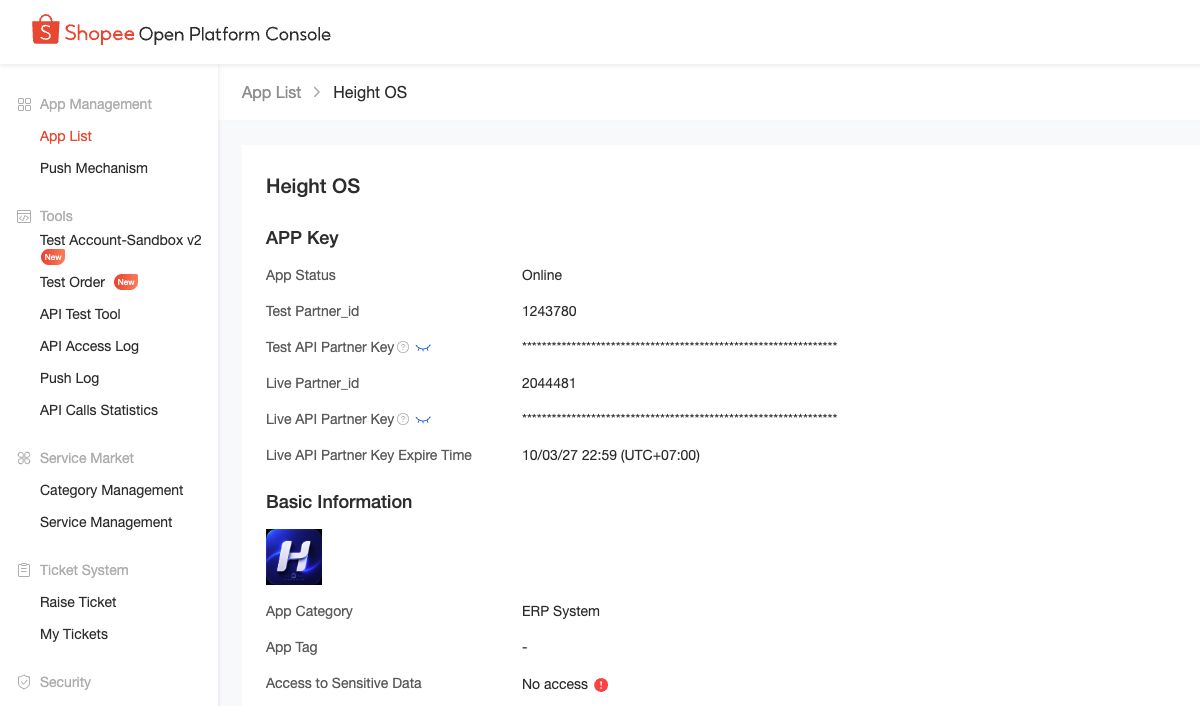Click the Basic Information section heading
This screenshot has height=706, width=1200.
coord(339,502)
